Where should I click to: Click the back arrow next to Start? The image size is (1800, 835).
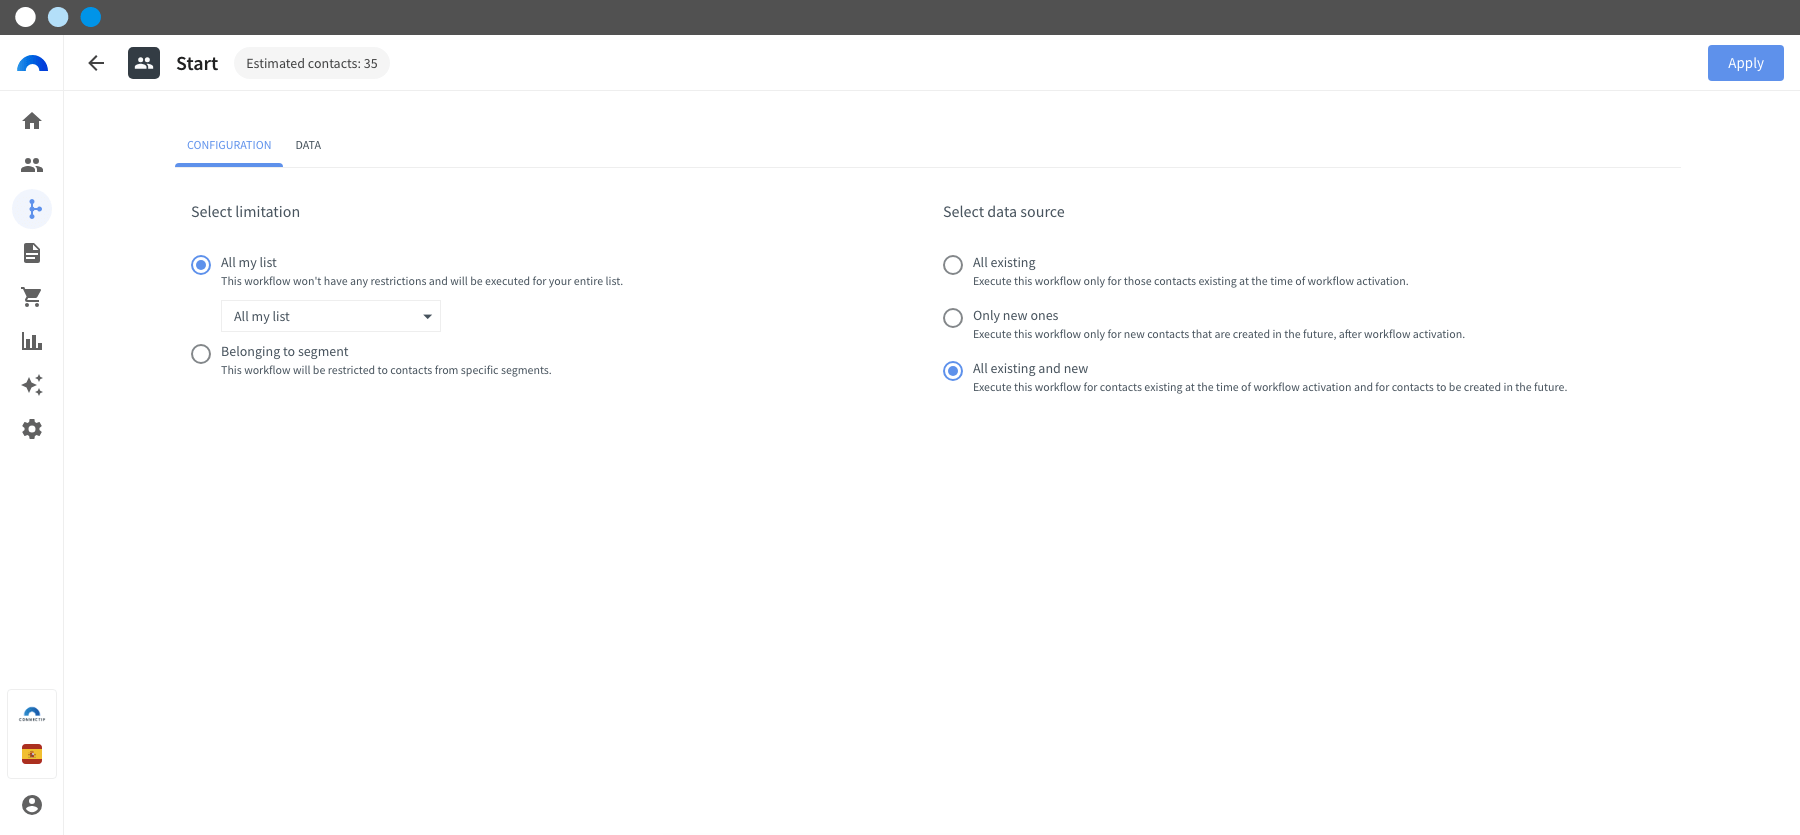click(96, 63)
